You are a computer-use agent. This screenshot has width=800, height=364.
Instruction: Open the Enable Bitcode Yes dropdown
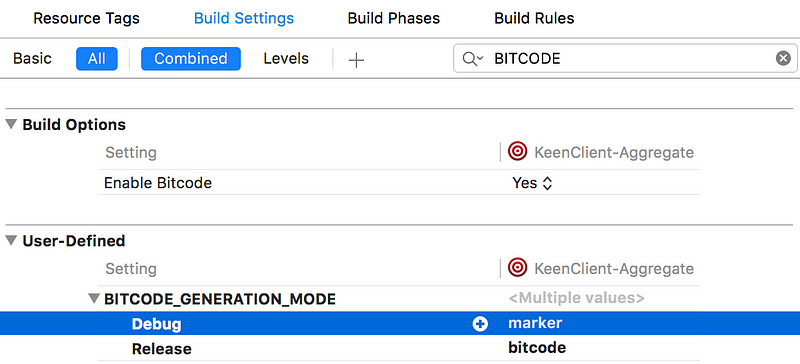click(532, 183)
